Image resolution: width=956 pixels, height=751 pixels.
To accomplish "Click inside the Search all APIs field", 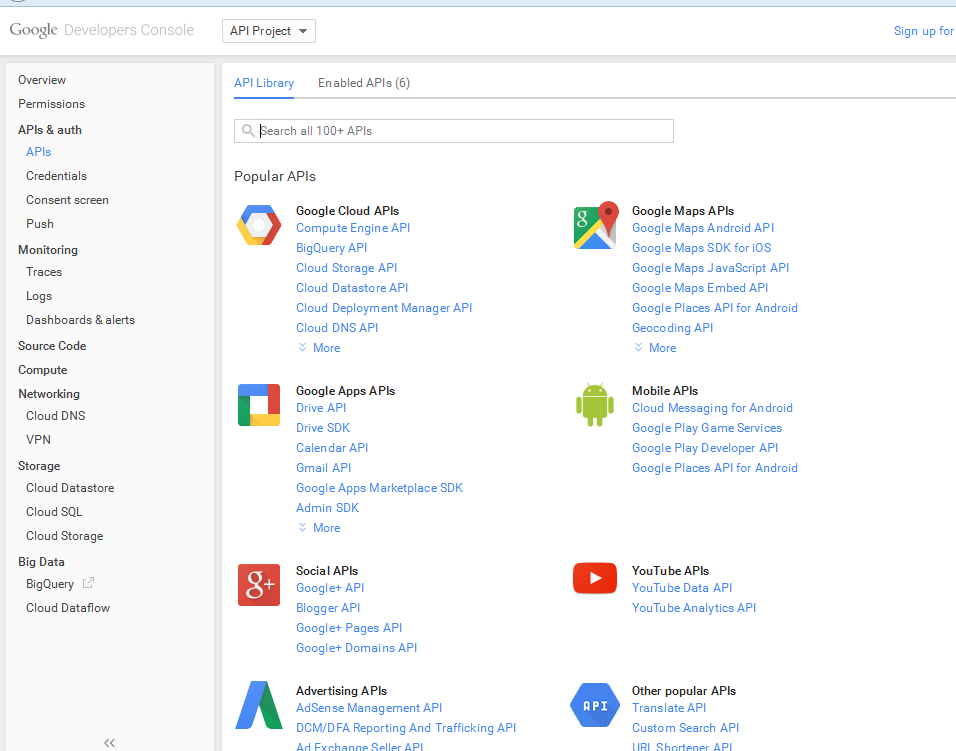I will pyautogui.click(x=454, y=131).
